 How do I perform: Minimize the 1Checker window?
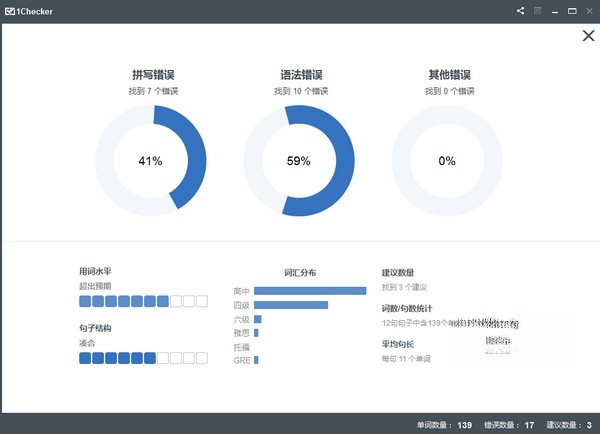point(555,12)
